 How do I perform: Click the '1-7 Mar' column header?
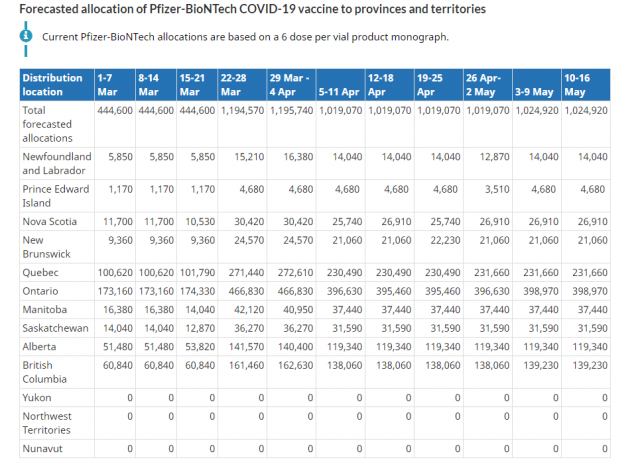coord(115,85)
